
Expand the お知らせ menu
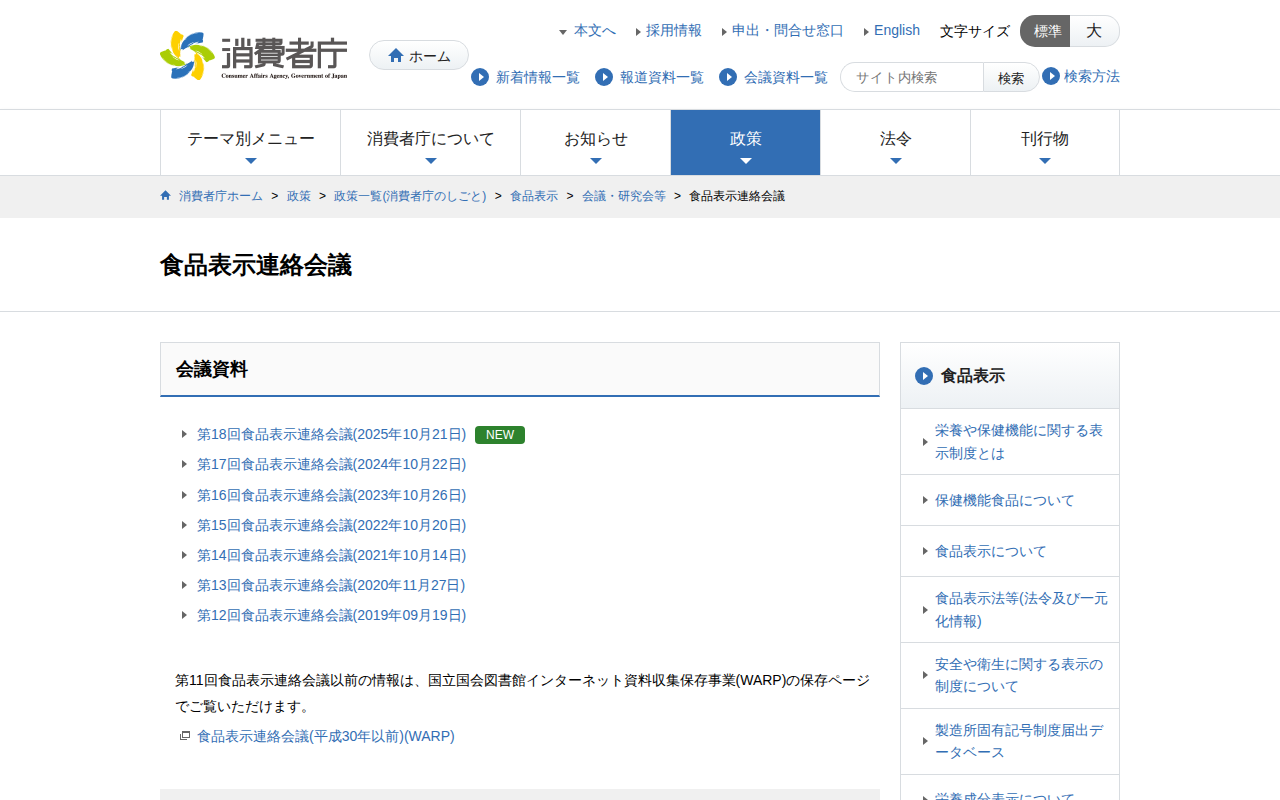[x=596, y=143]
